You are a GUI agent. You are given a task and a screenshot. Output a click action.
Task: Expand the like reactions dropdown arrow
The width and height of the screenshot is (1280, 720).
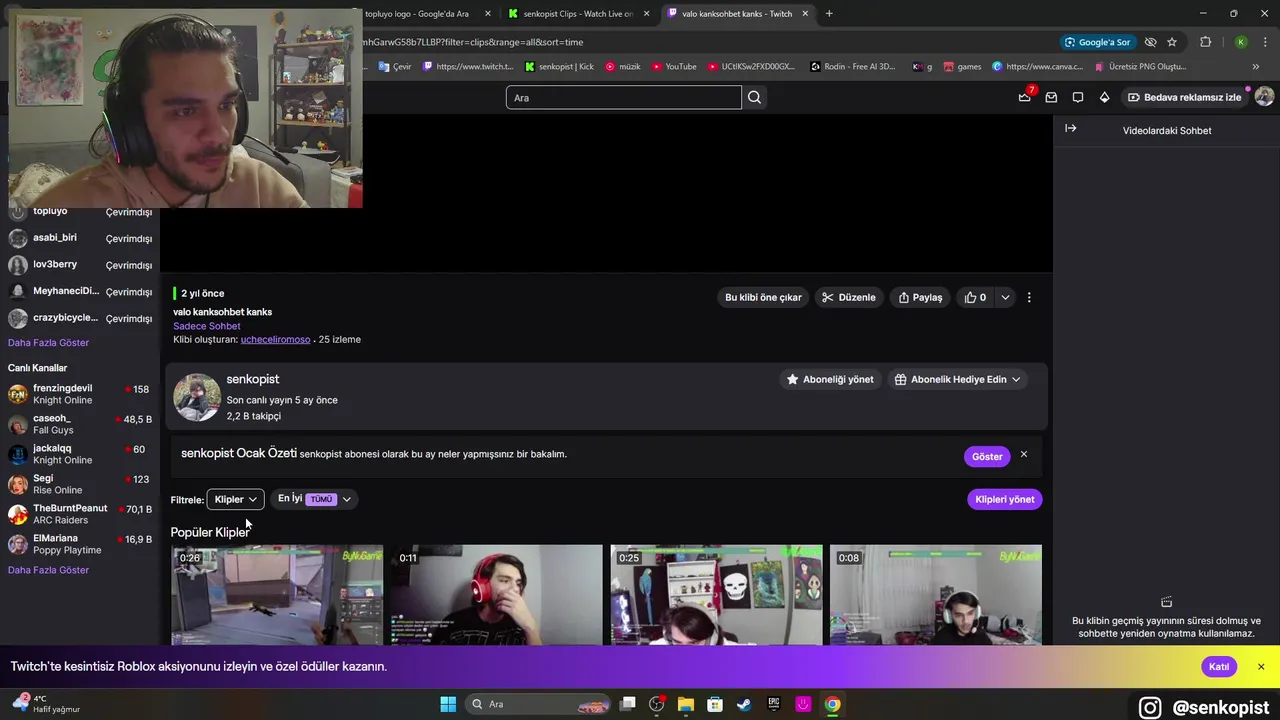tap(1005, 297)
